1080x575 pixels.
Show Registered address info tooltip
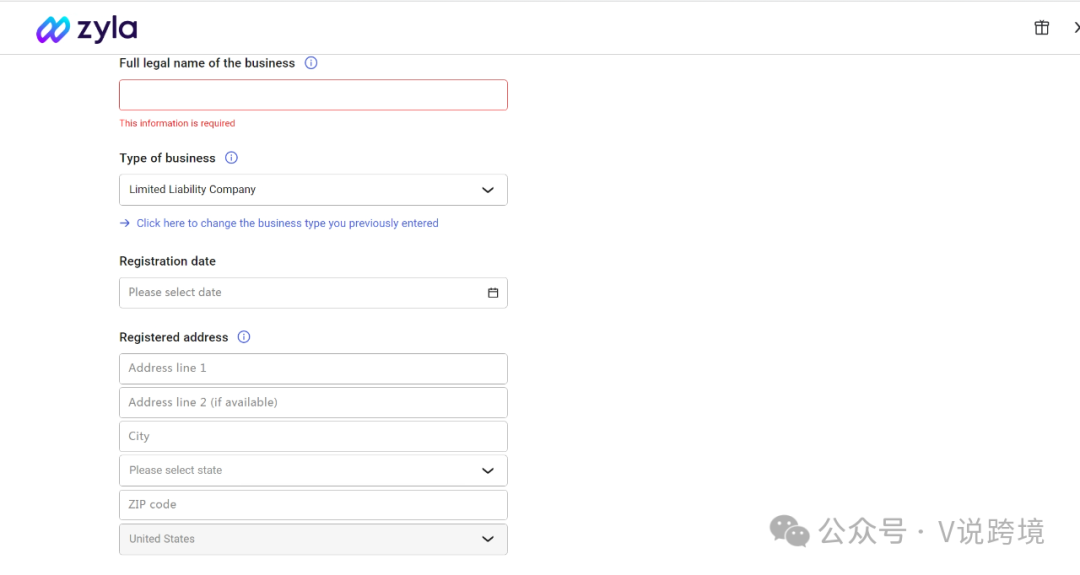click(244, 337)
